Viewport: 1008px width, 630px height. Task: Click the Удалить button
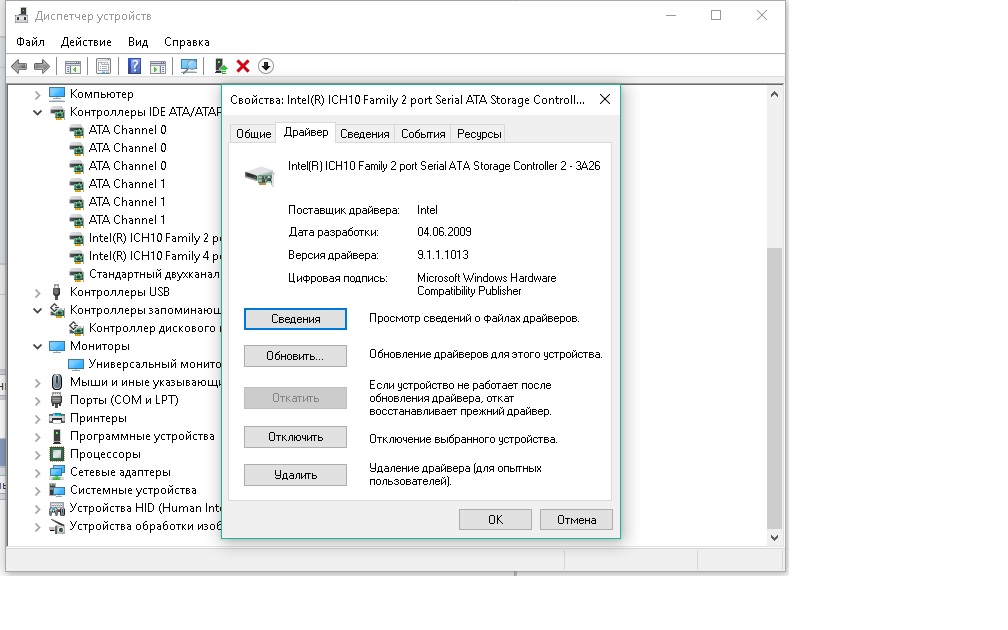[295, 475]
